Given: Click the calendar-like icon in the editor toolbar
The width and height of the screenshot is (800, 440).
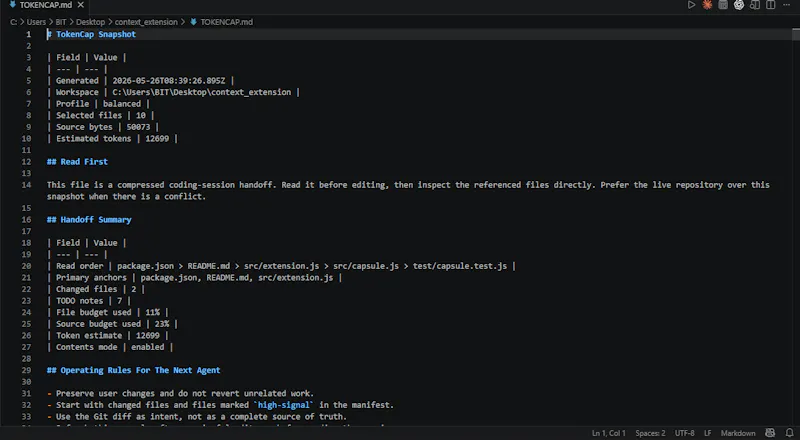Looking at the screenshot, I should pos(723,5).
